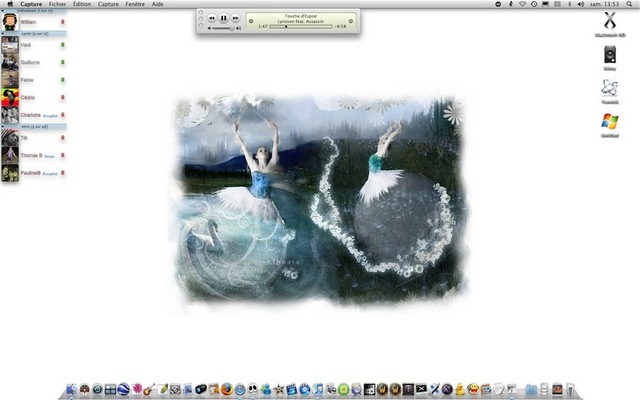Open the bold Capture application menu

31,4
